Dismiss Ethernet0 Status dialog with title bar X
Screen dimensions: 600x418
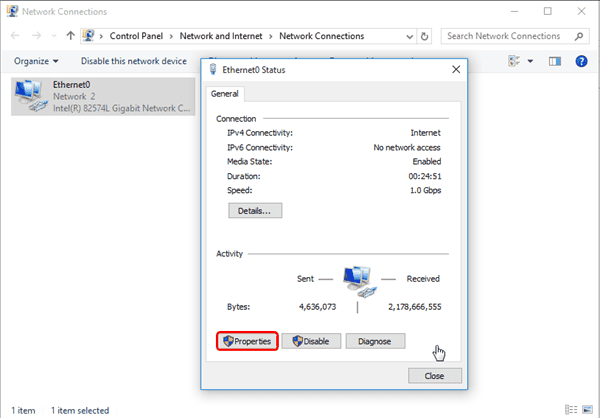point(456,70)
